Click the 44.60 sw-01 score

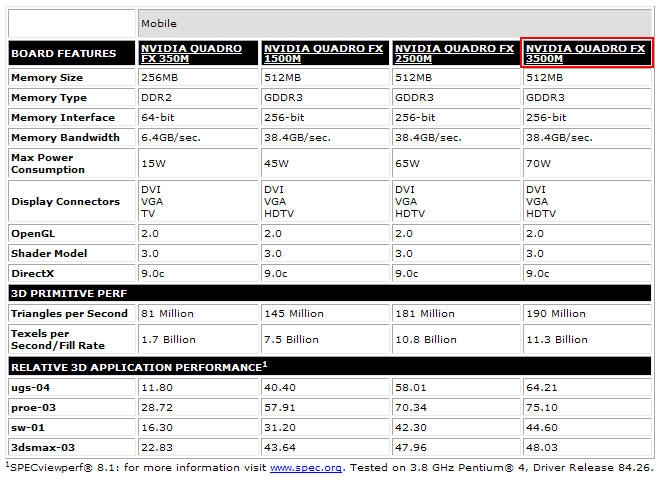541,428
